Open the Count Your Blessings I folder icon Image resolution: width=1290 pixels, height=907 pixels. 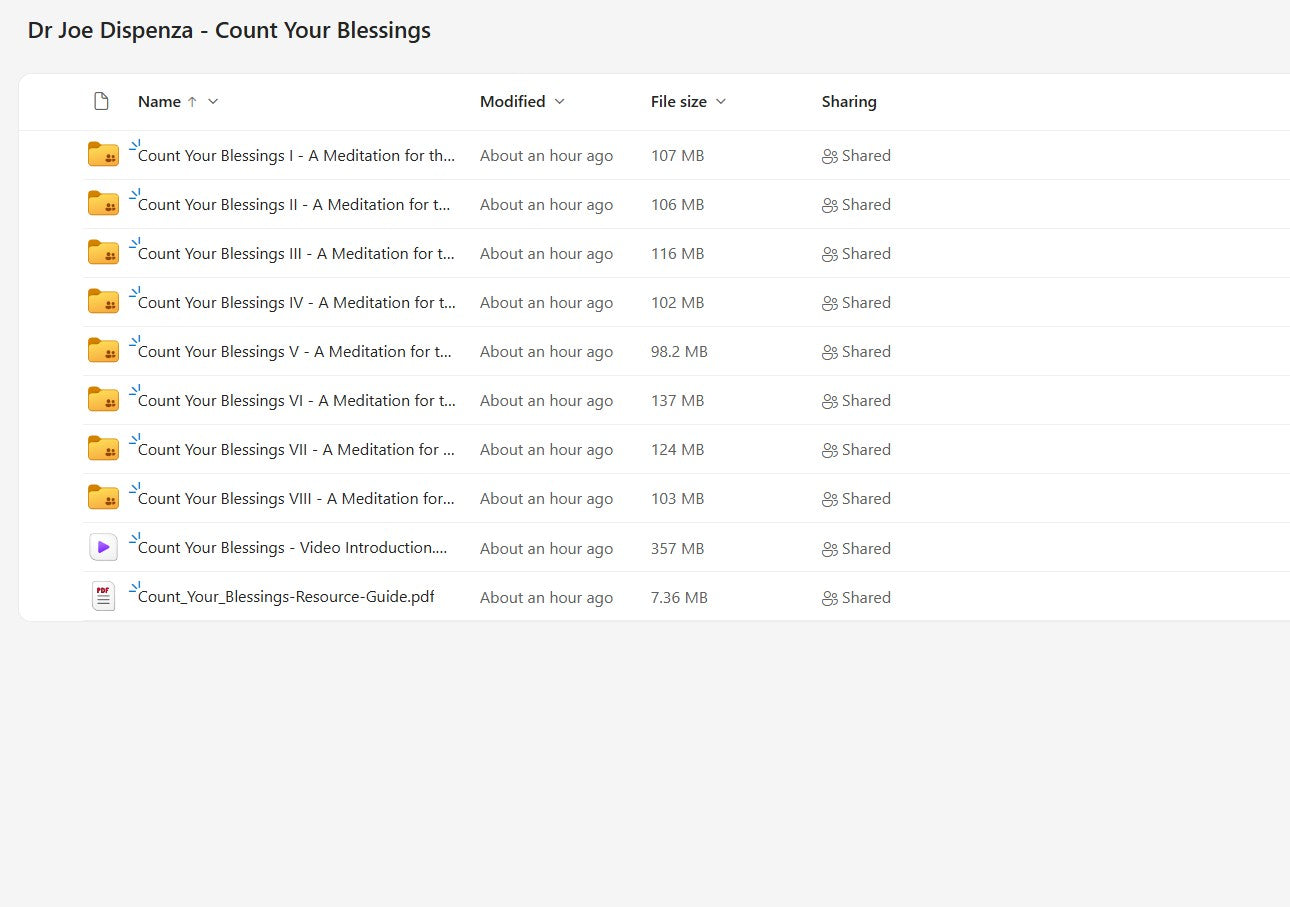coord(103,155)
